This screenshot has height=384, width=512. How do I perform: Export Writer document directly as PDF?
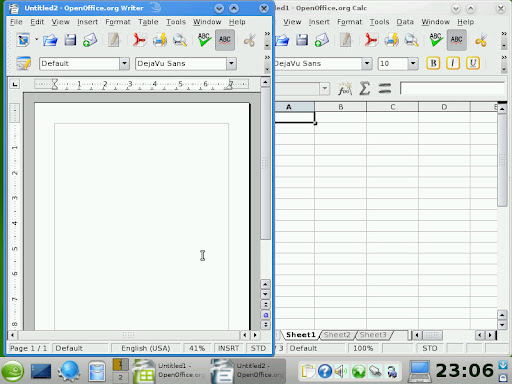(x=139, y=40)
